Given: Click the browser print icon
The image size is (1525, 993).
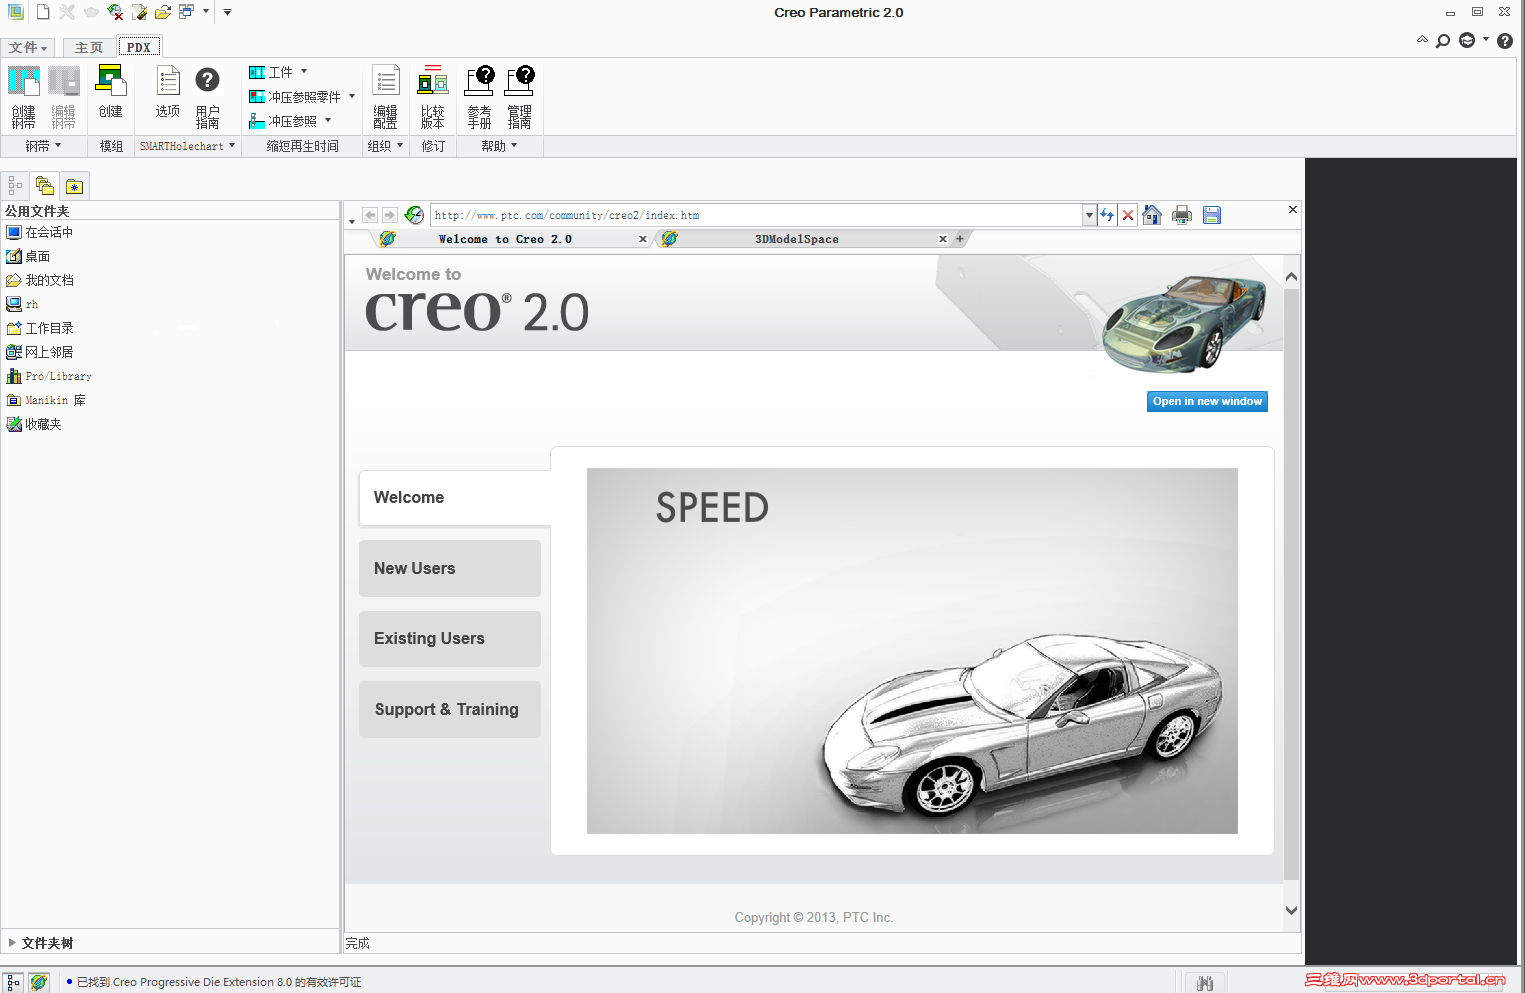Looking at the screenshot, I should pos(1182,215).
